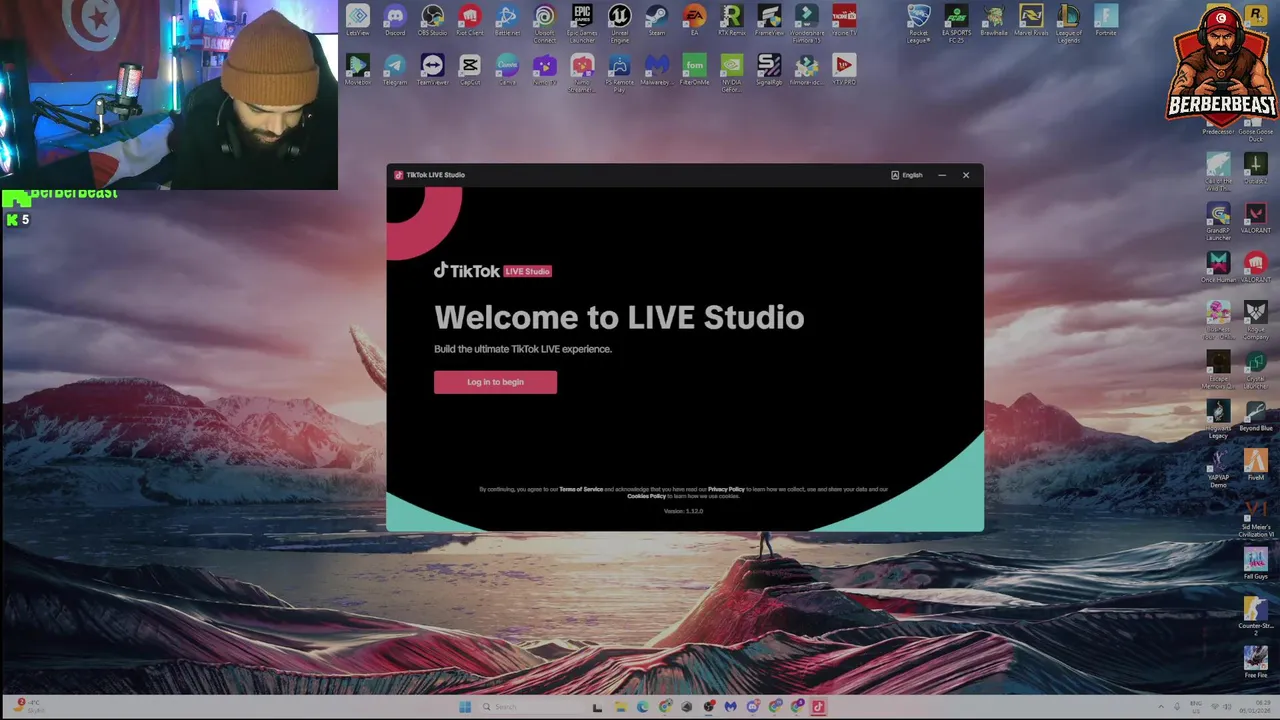The image size is (1280, 720).
Task: Launch Wondershare Filmora 15 shortcut
Action: point(807,23)
